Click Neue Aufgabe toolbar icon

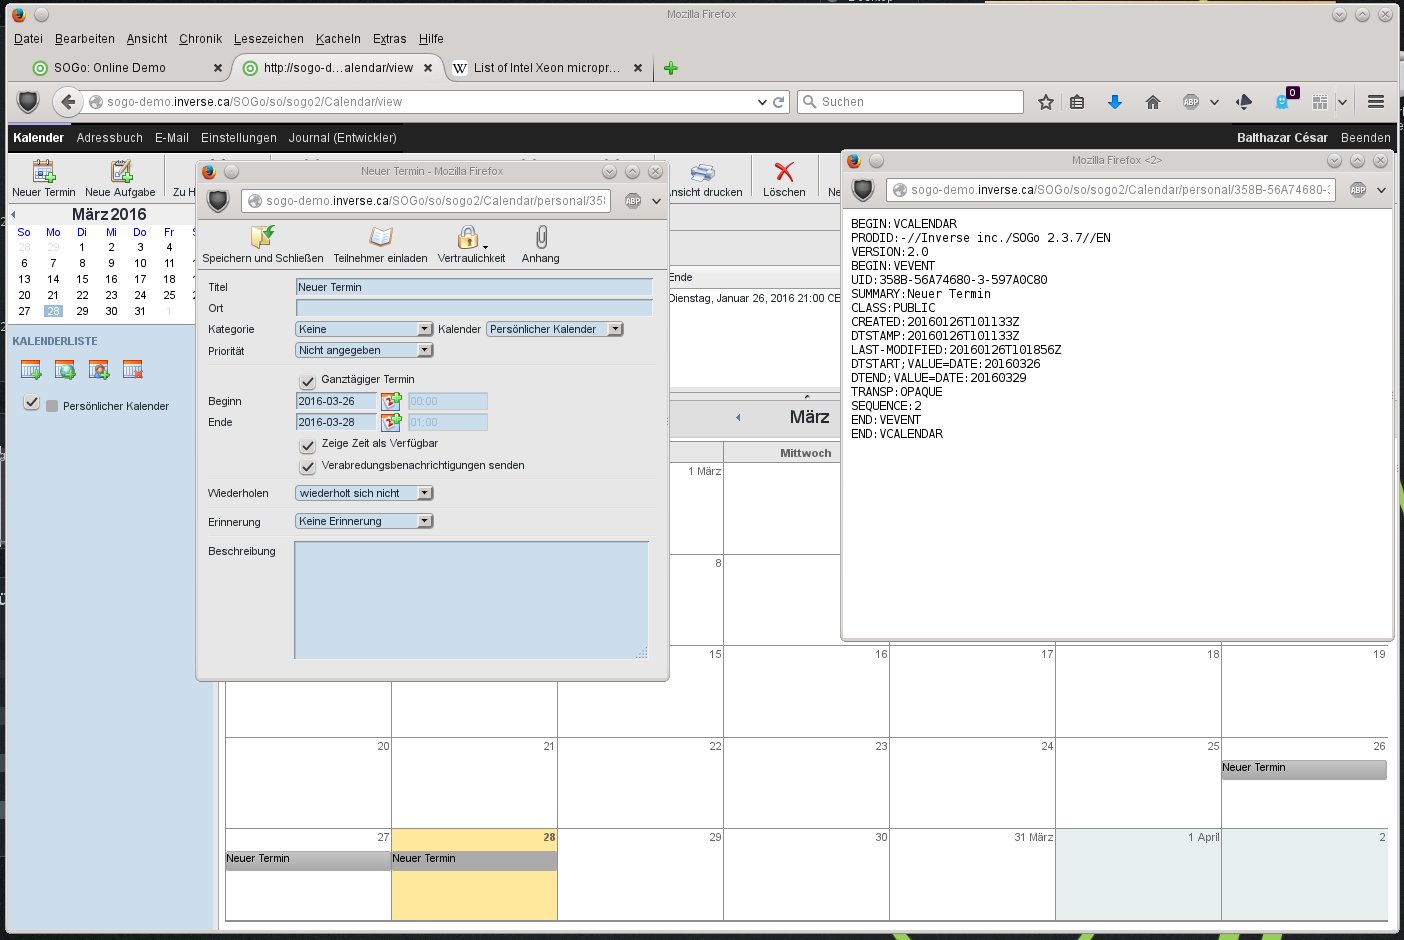[x=121, y=172]
